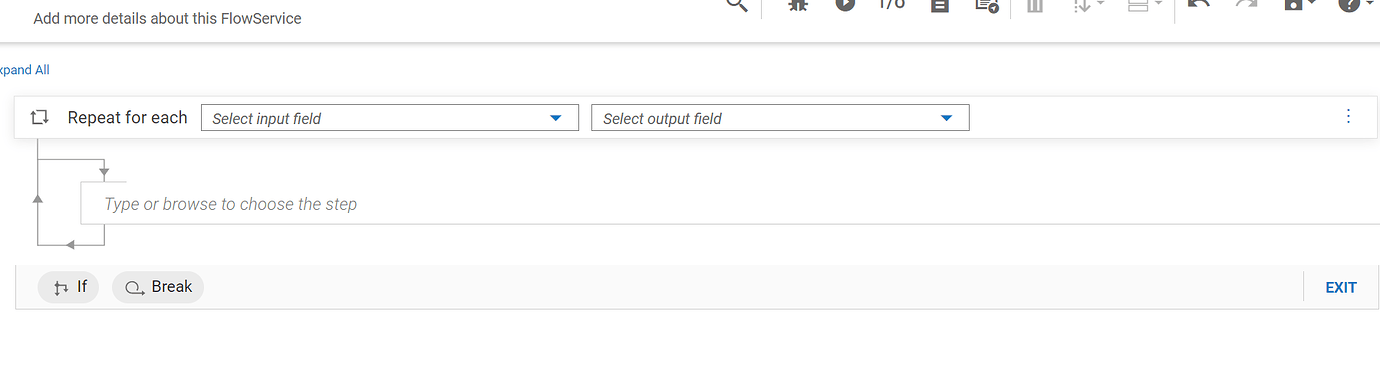The width and height of the screenshot is (1380, 380).
Task: Start debugging with the bug icon
Action: coord(797,5)
